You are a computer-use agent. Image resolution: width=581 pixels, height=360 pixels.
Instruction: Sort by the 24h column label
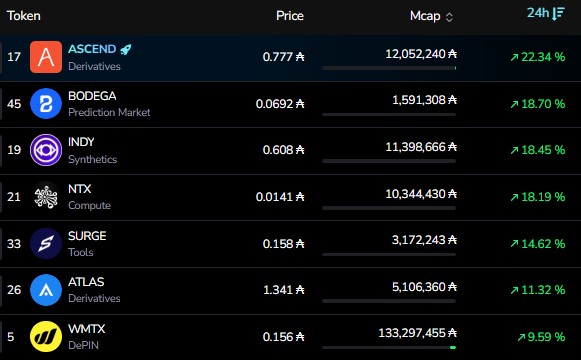538,13
